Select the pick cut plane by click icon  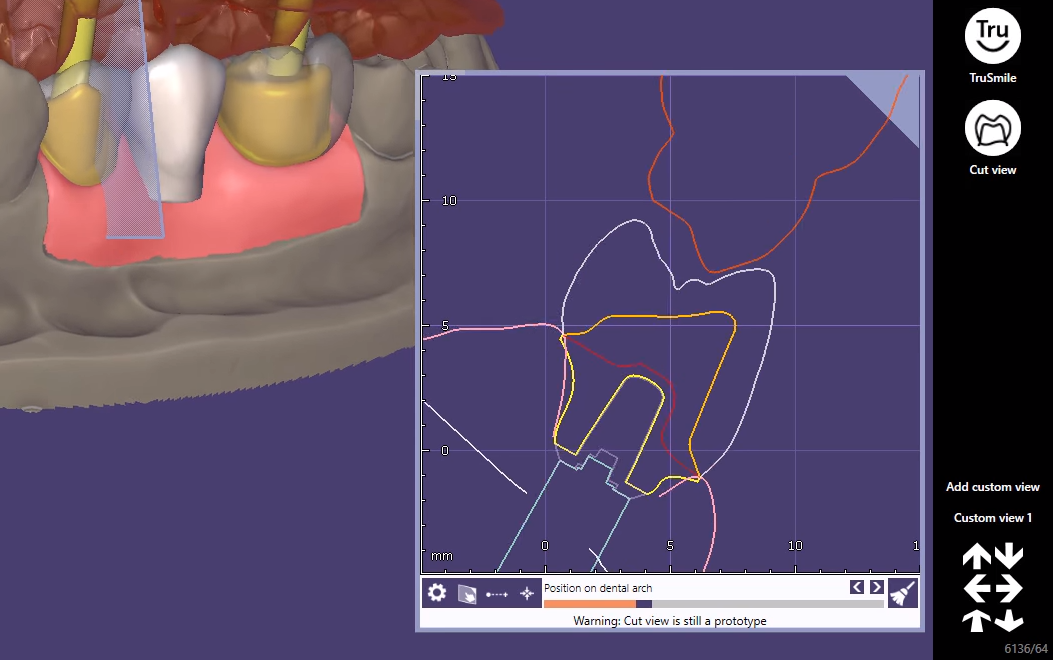click(x=466, y=593)
